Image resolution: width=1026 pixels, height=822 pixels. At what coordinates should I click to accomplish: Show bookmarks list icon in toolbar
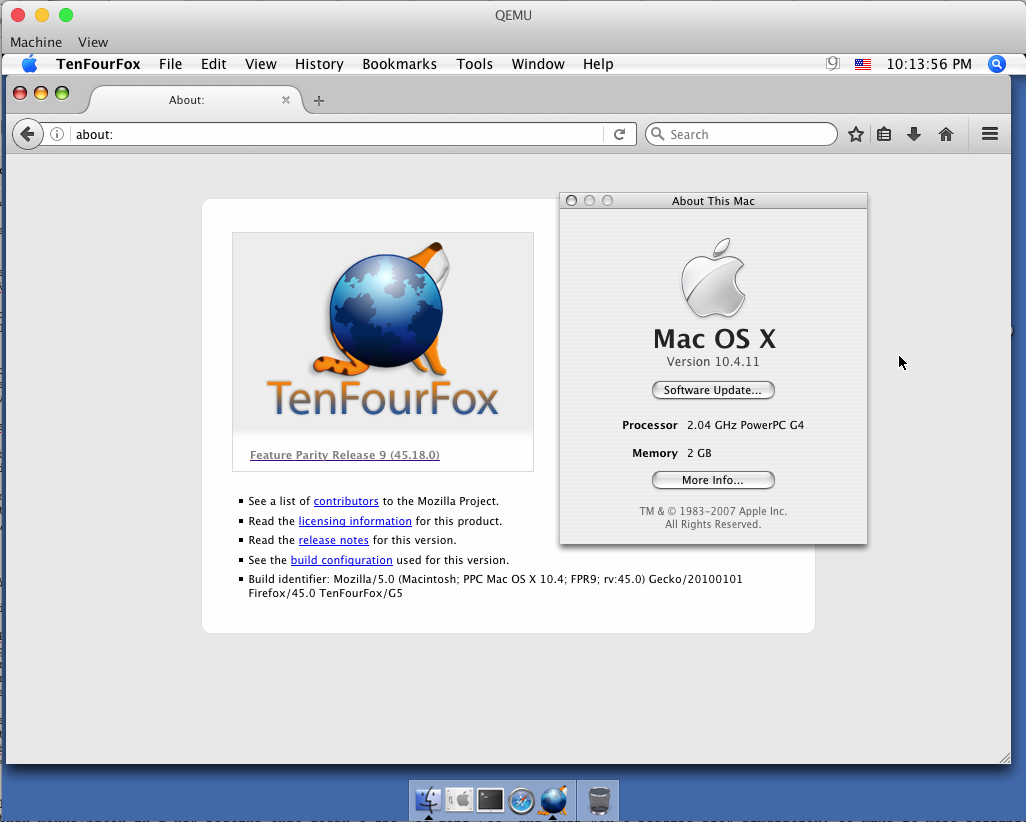pyautogui.click(x=884, y=134)
